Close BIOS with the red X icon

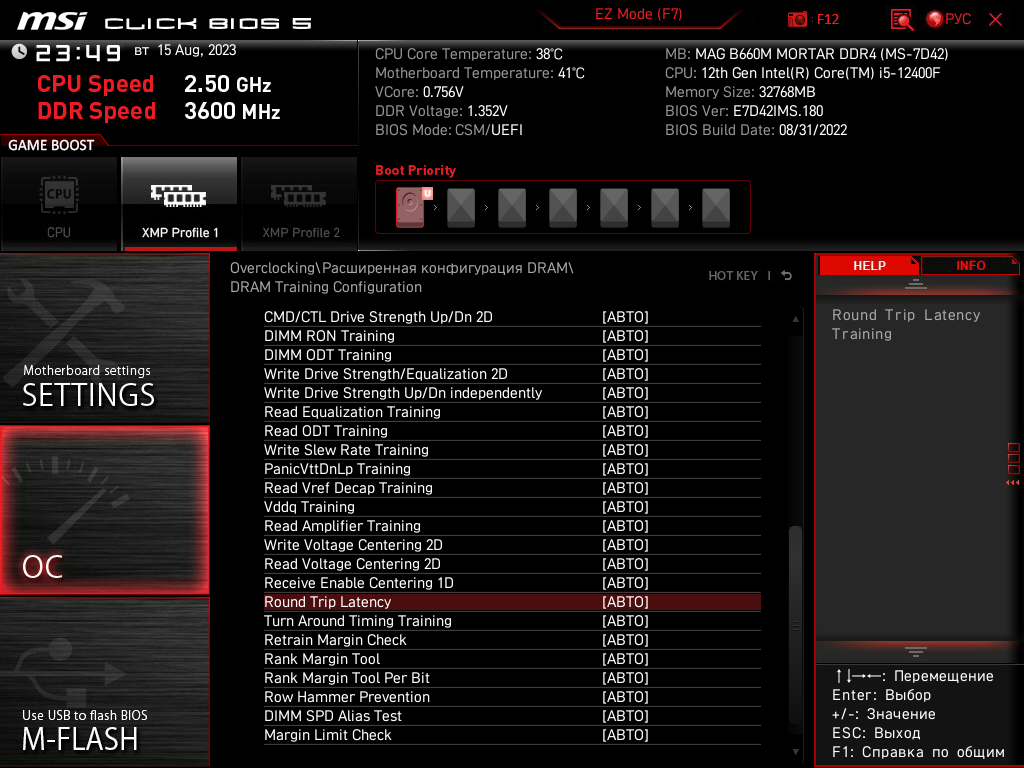click(x=995, y=20)
